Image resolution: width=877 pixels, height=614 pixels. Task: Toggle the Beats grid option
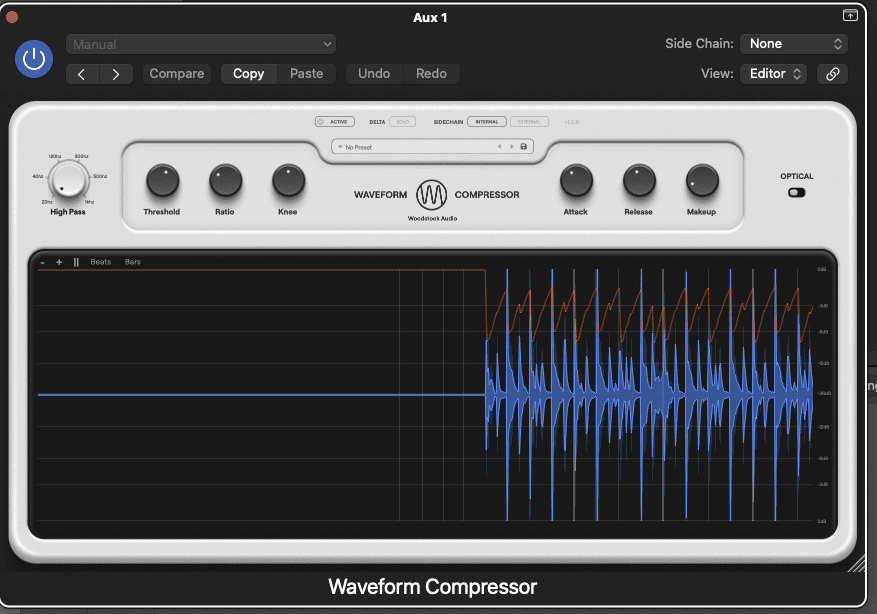tap(101, 262)
